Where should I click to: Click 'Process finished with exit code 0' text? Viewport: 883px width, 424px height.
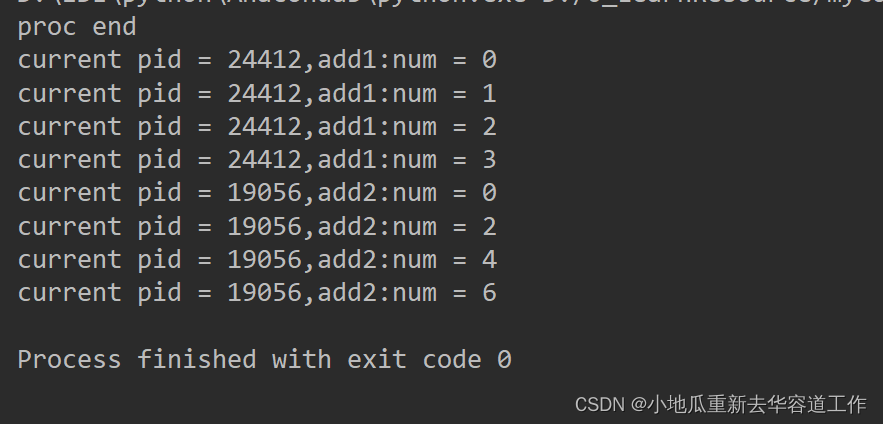coord(264,359)
